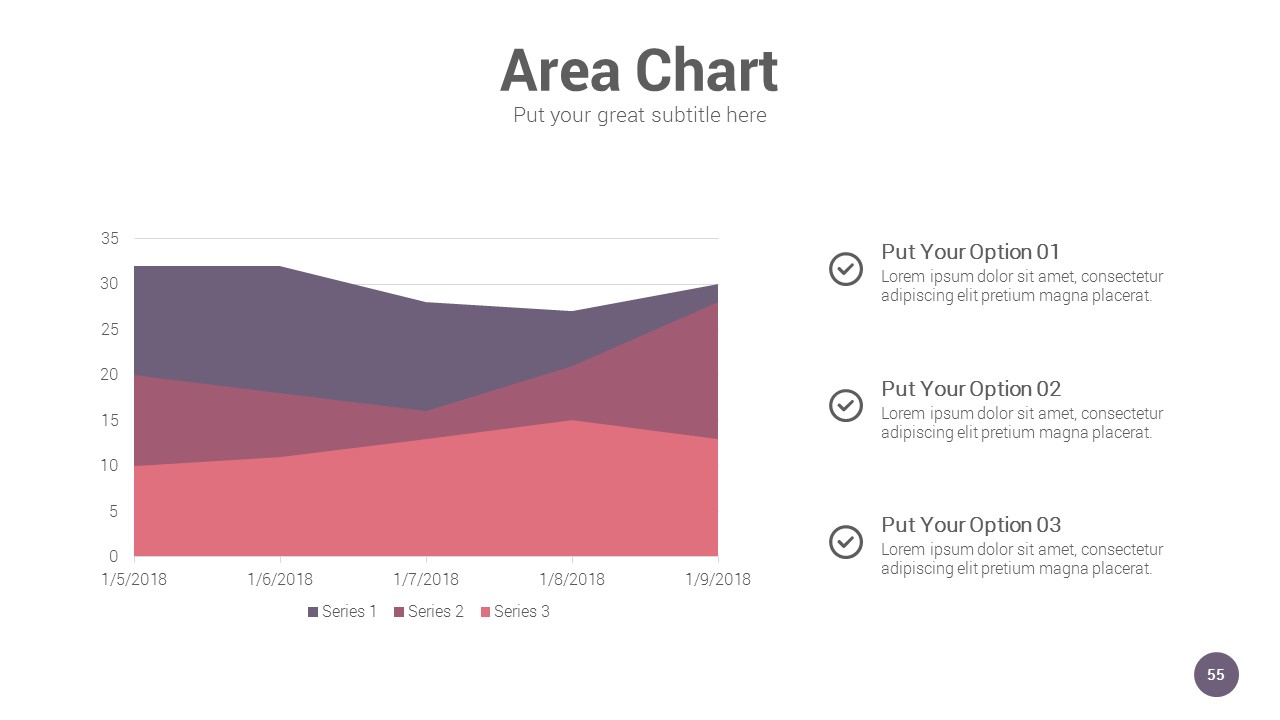The image size is (1280, 720).
Task: Click the checkmark icon beside Option 03
Action: [846, 541]
